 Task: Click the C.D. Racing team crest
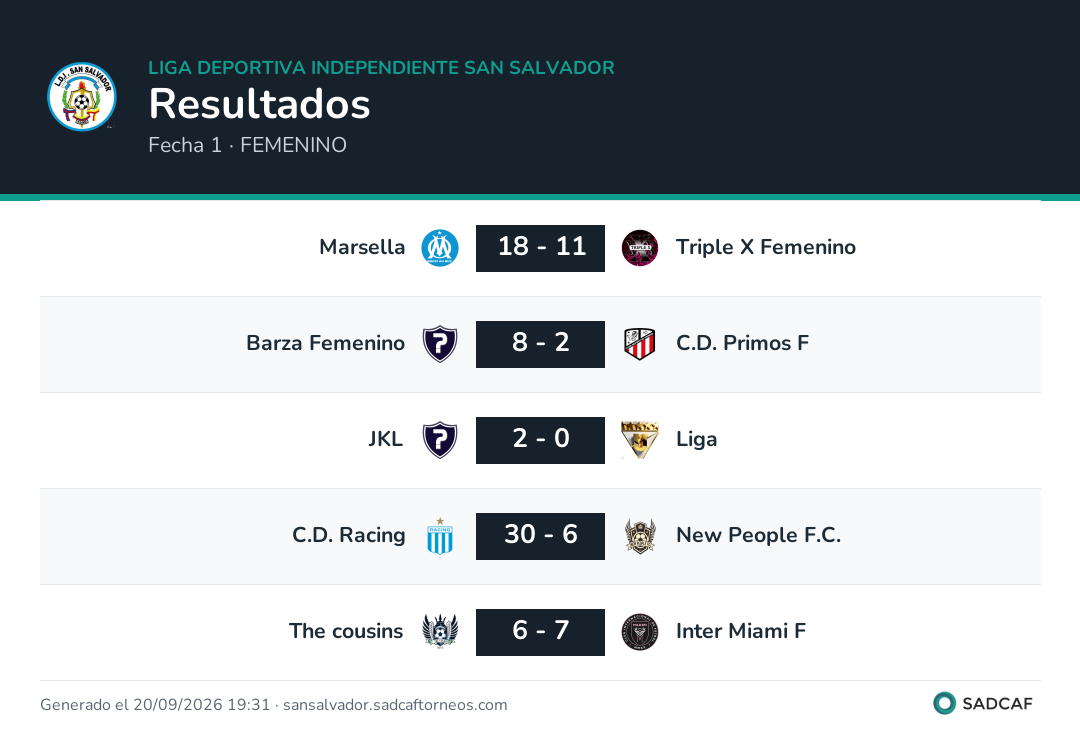point(440,536)
